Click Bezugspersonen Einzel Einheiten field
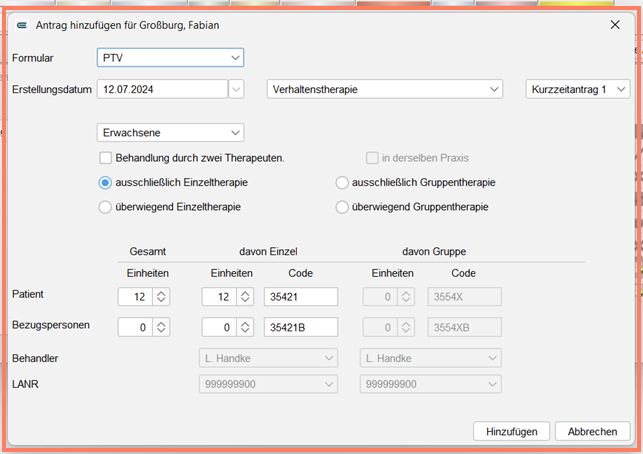The height and width of the screenshot is (454, 643). coord(219,327)
